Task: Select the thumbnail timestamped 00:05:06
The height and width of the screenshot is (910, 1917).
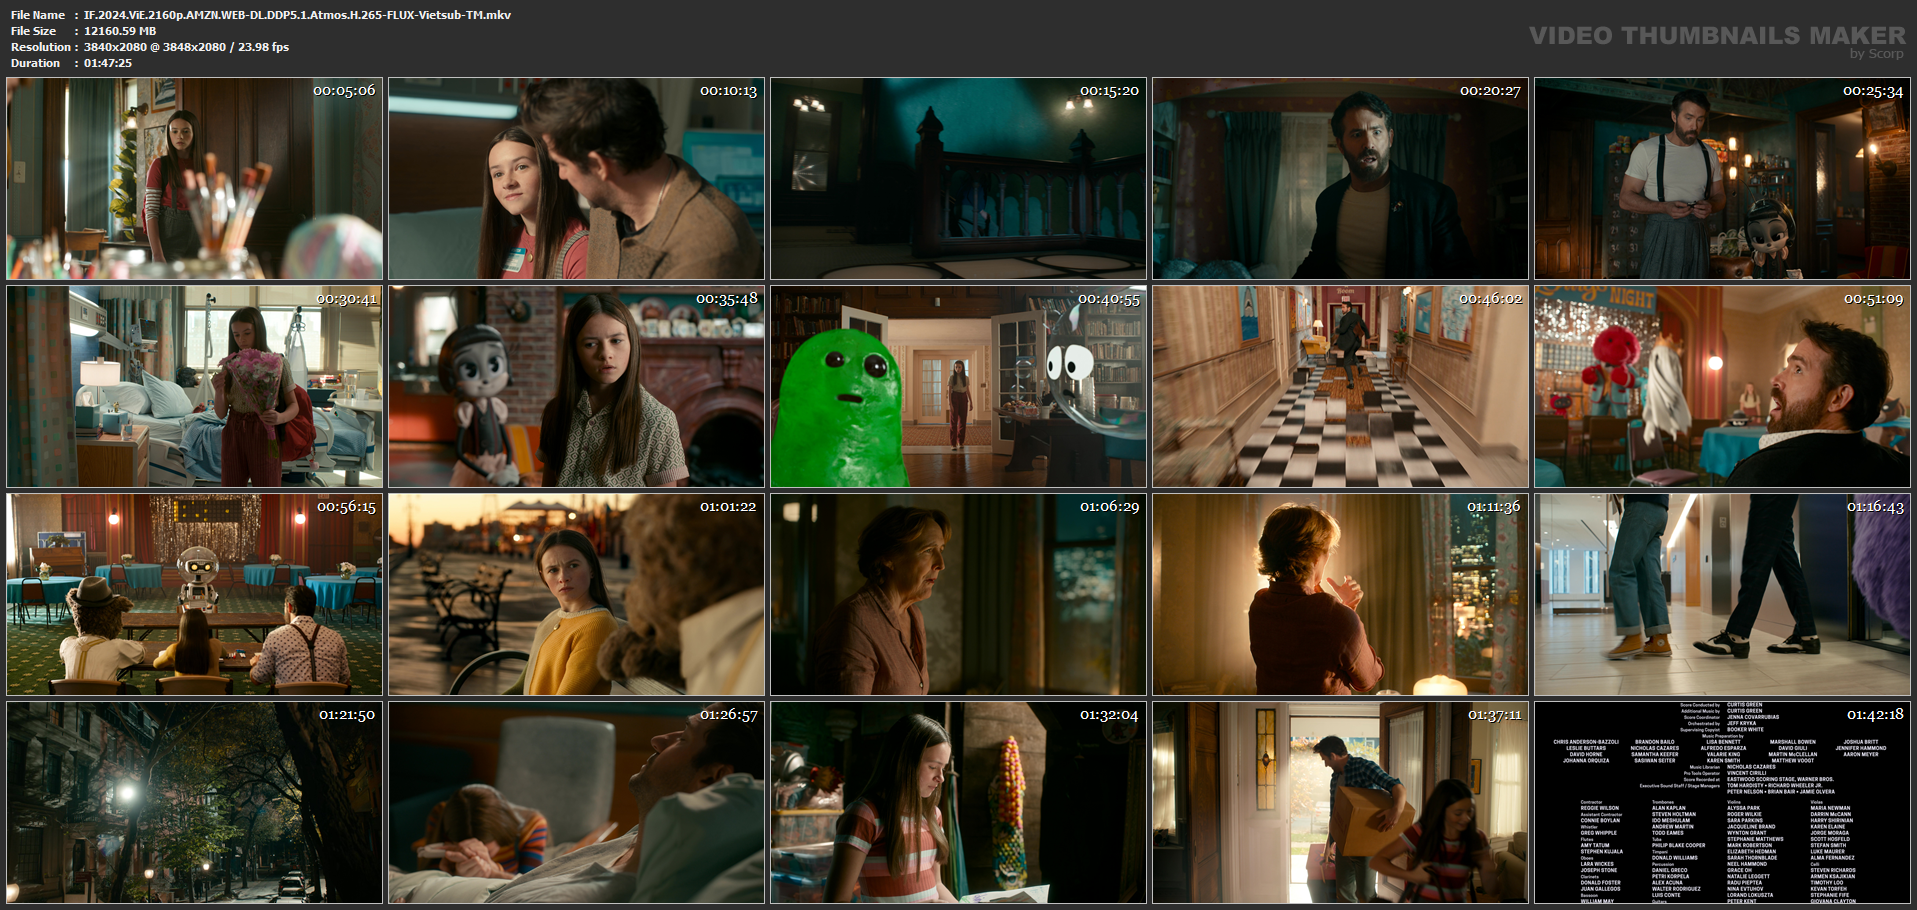Action: [195, 179]
